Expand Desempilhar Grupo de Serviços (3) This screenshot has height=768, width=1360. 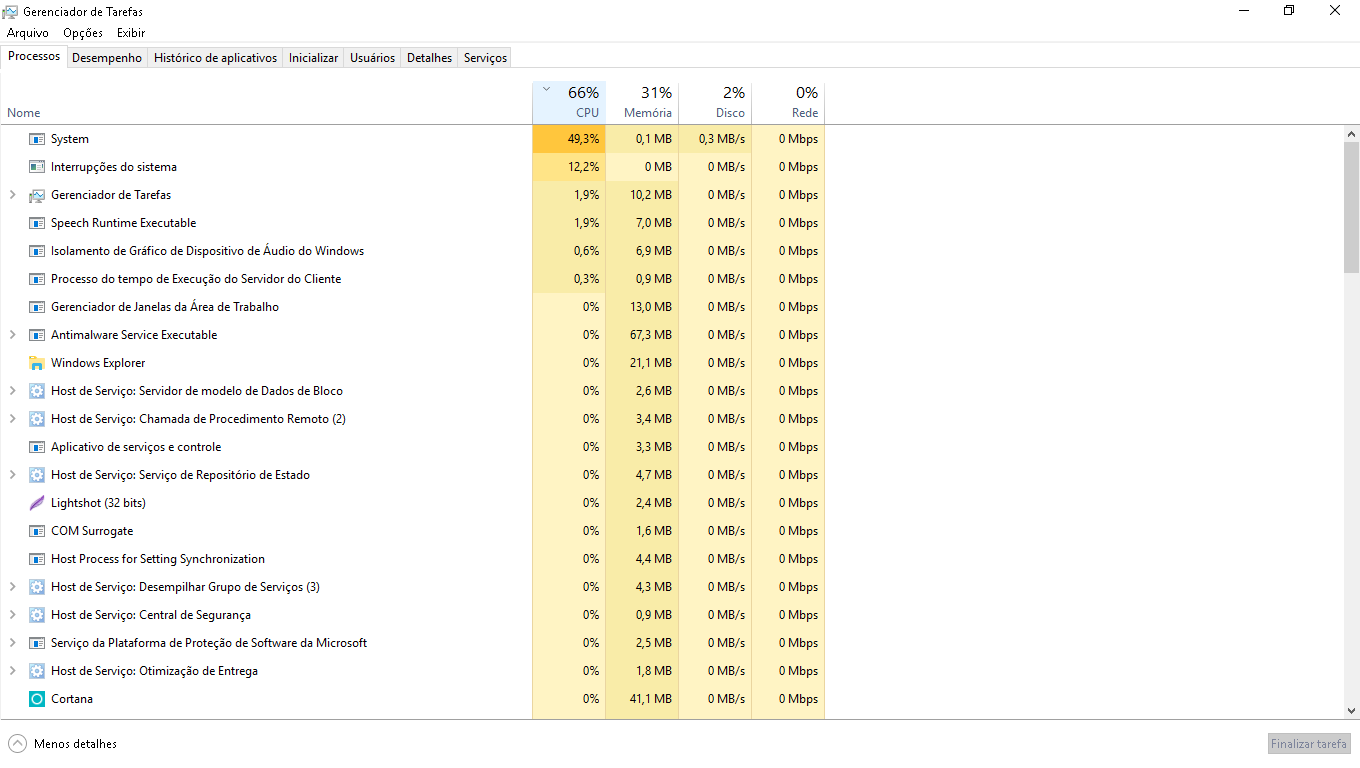12,587
